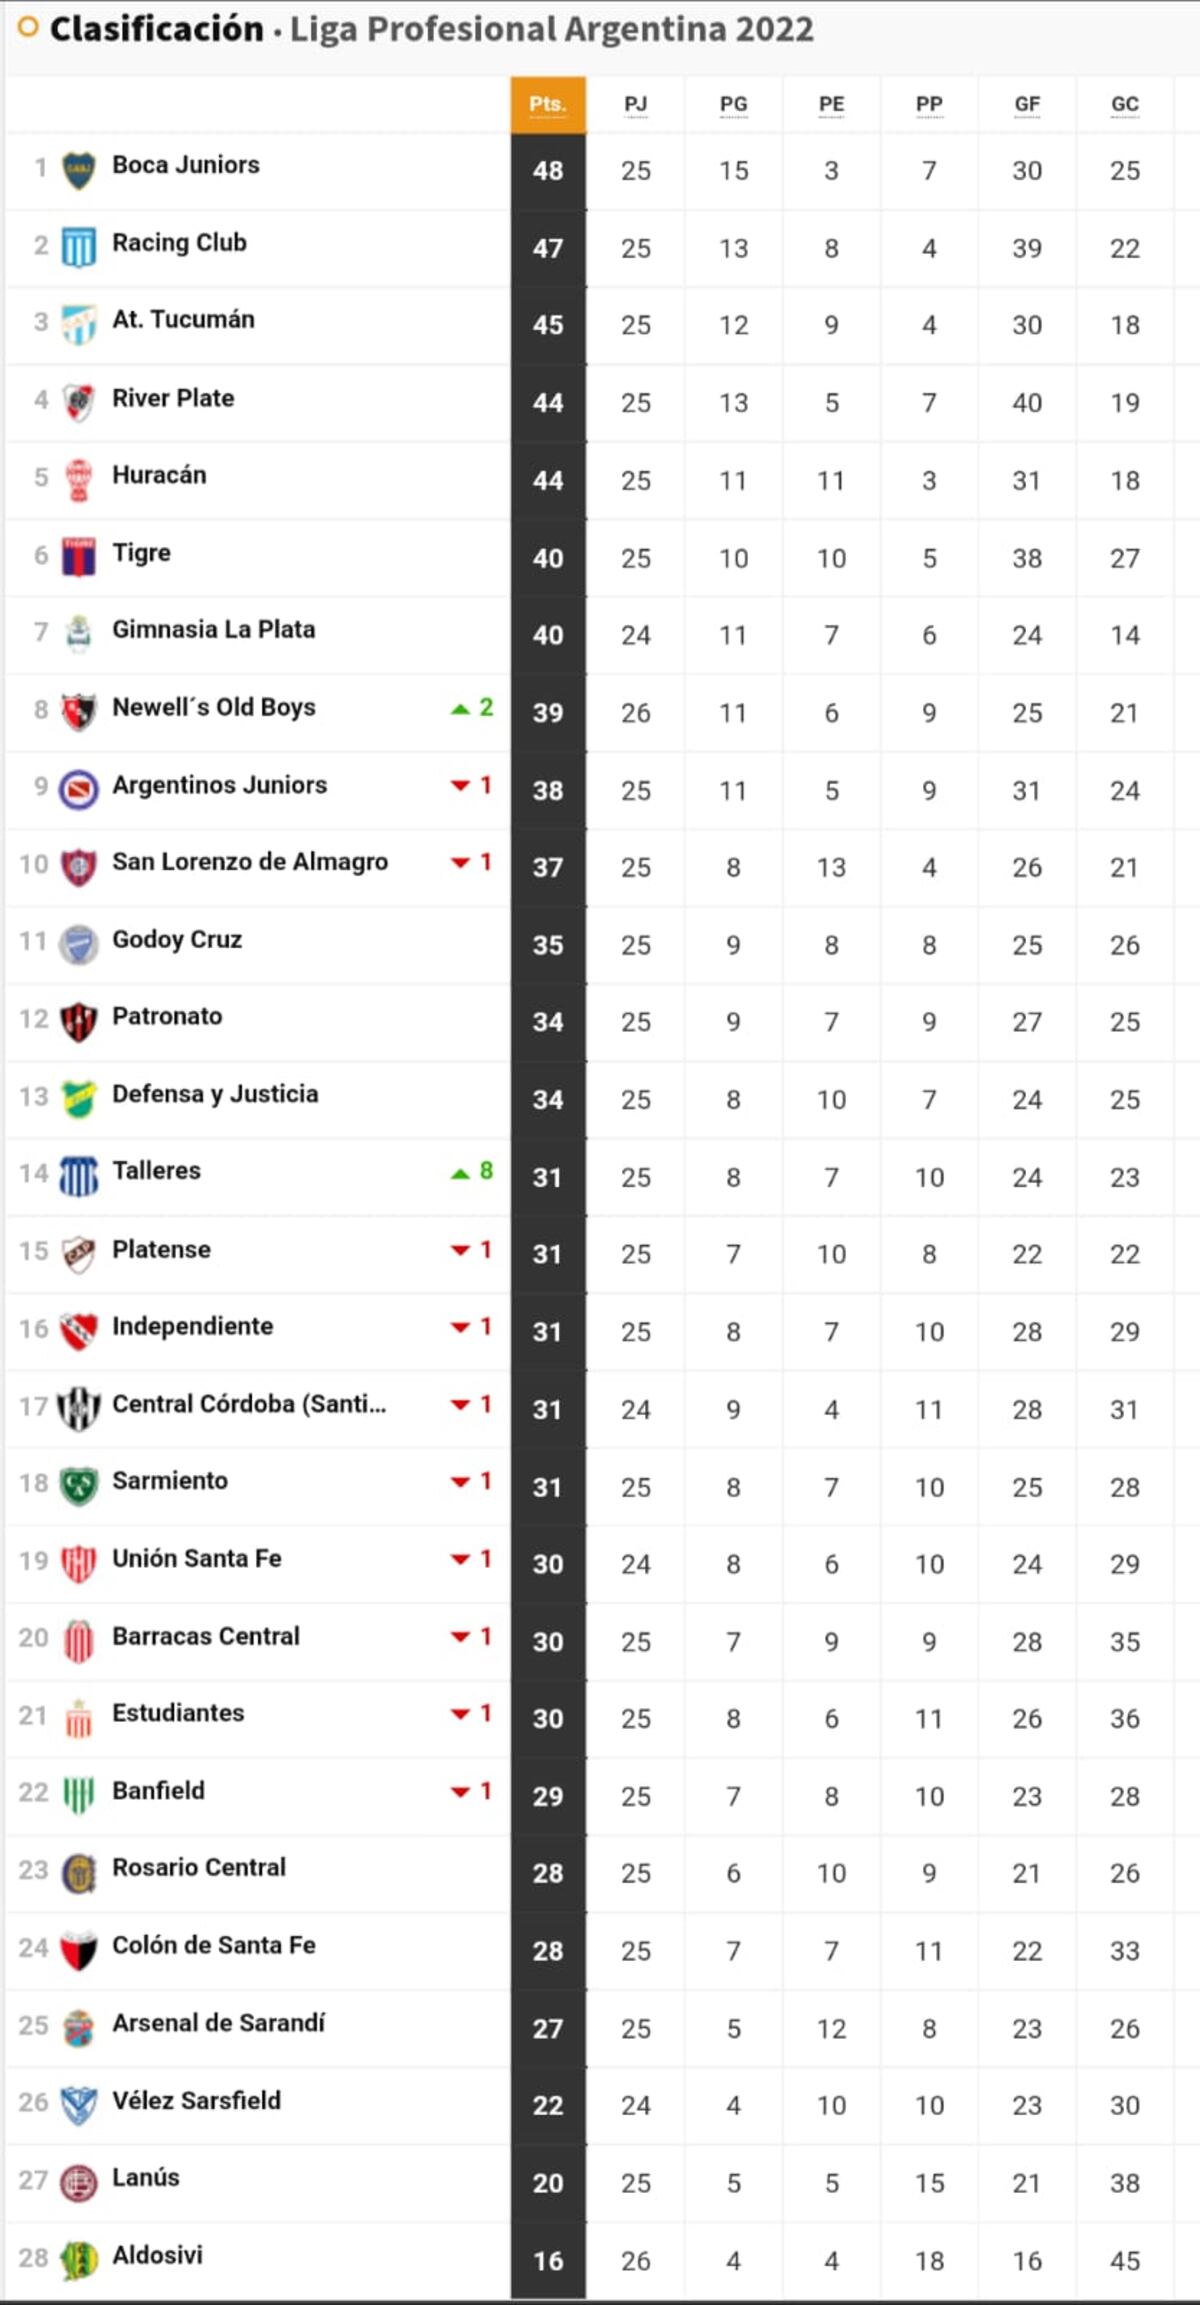1200x2305 pixels.
Task: Click the Colón de Santa Fe crest
Action: pyautogui.click(x=78, y=1949)
